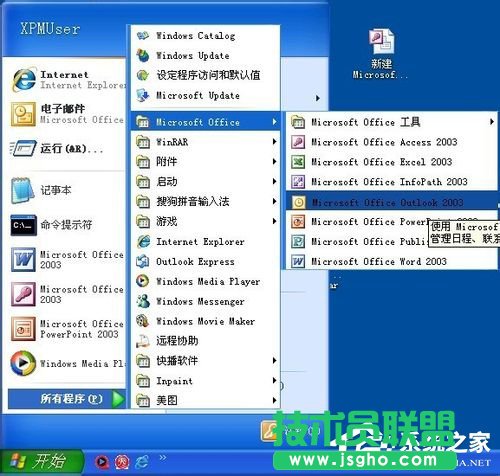The height and width of the screenshot is (476, 500).
Task: Select Microsoft Office Outlook 2003 entry
Action: pyautogui.click(x=392, y=202)
